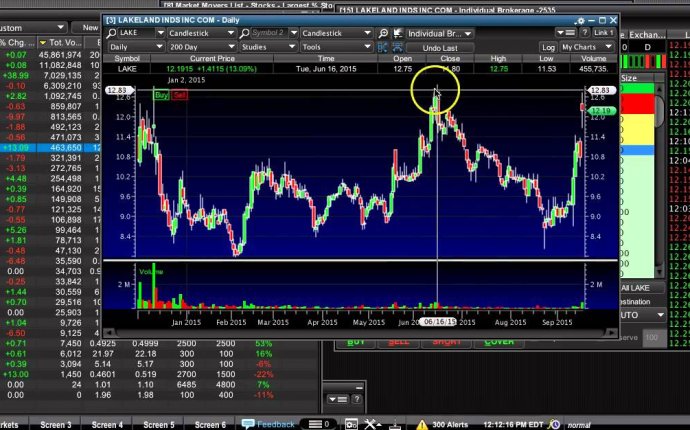Click the bright green level 2 price band
The image size is (690, 430).
[637, 88]
